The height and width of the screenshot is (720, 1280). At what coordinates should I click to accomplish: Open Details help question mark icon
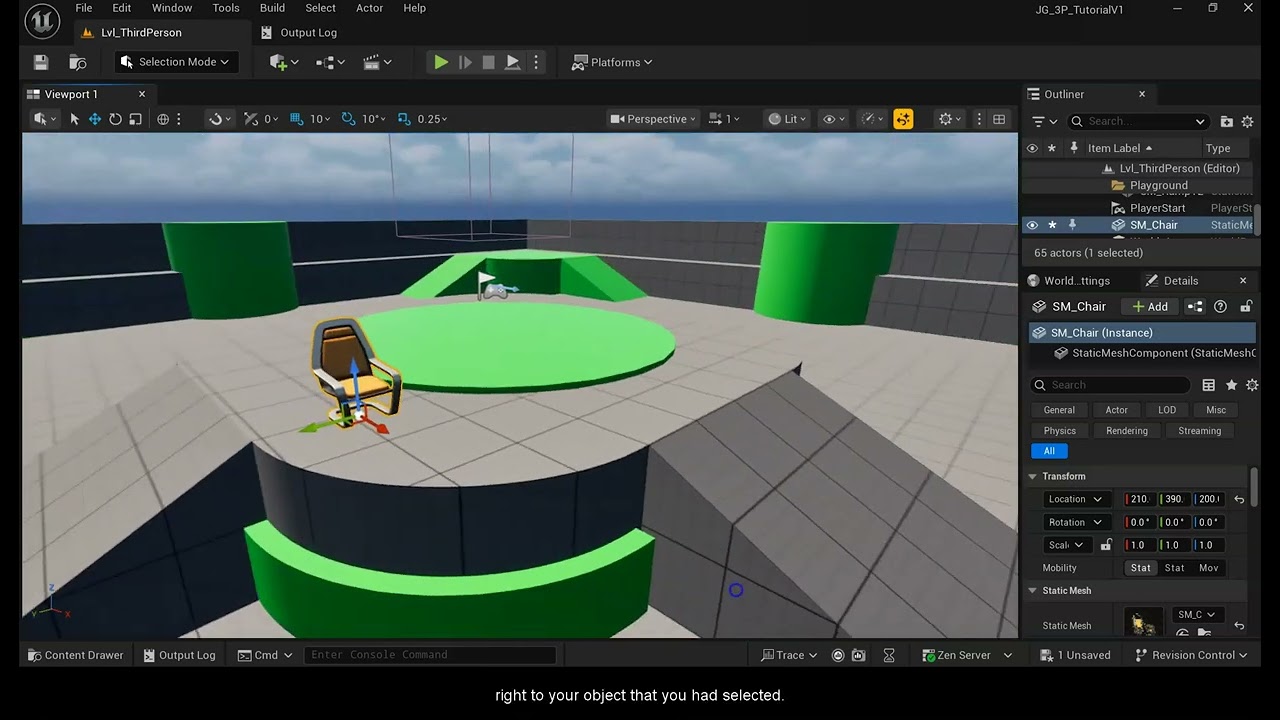coord(1220,307)
